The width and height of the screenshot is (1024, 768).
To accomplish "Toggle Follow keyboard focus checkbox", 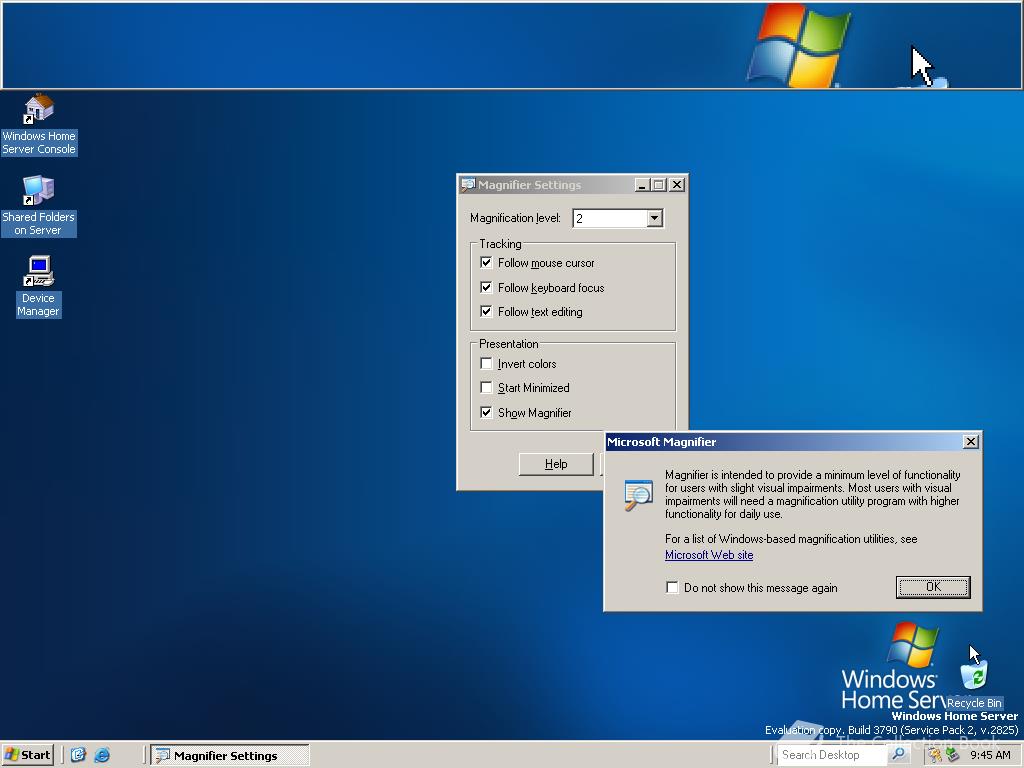I will coord(486,287).
